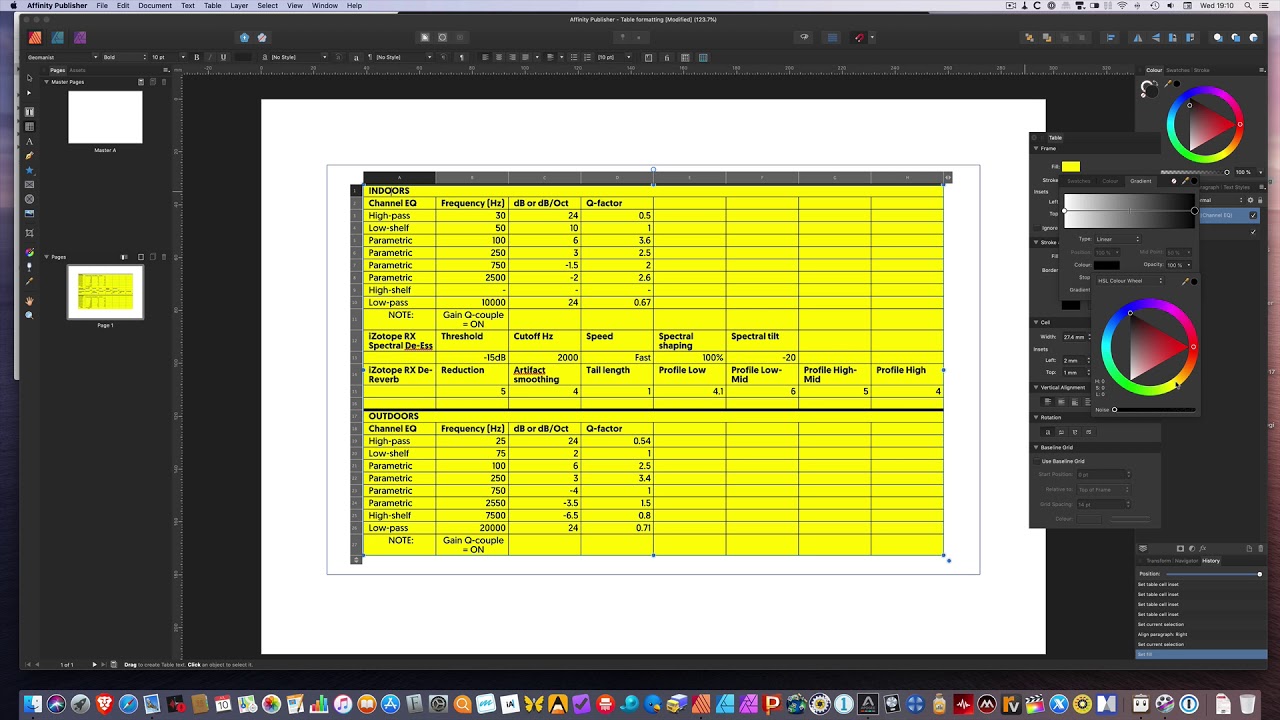Open Finder from the Dock
The height and width of the screenshot is (720, 1280).
tap(33, 704)
